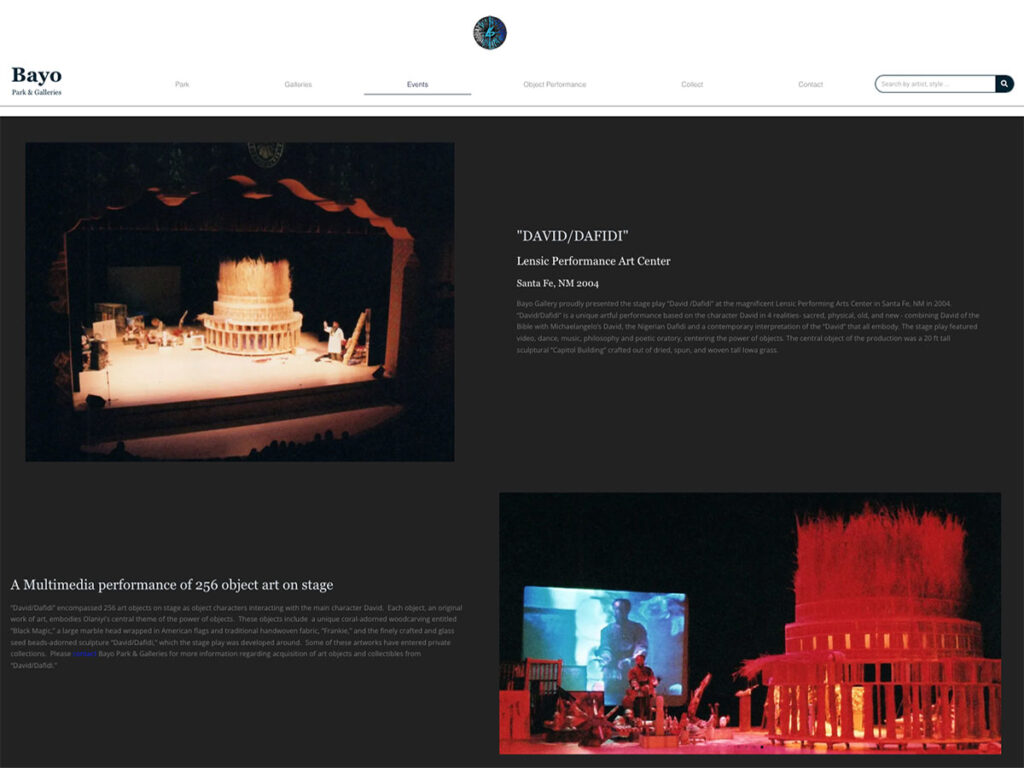The height and width of the screenshot is (768, 1024).
Task: Open the stage photo with grass Capitol Building
Action: coord(240,302)
